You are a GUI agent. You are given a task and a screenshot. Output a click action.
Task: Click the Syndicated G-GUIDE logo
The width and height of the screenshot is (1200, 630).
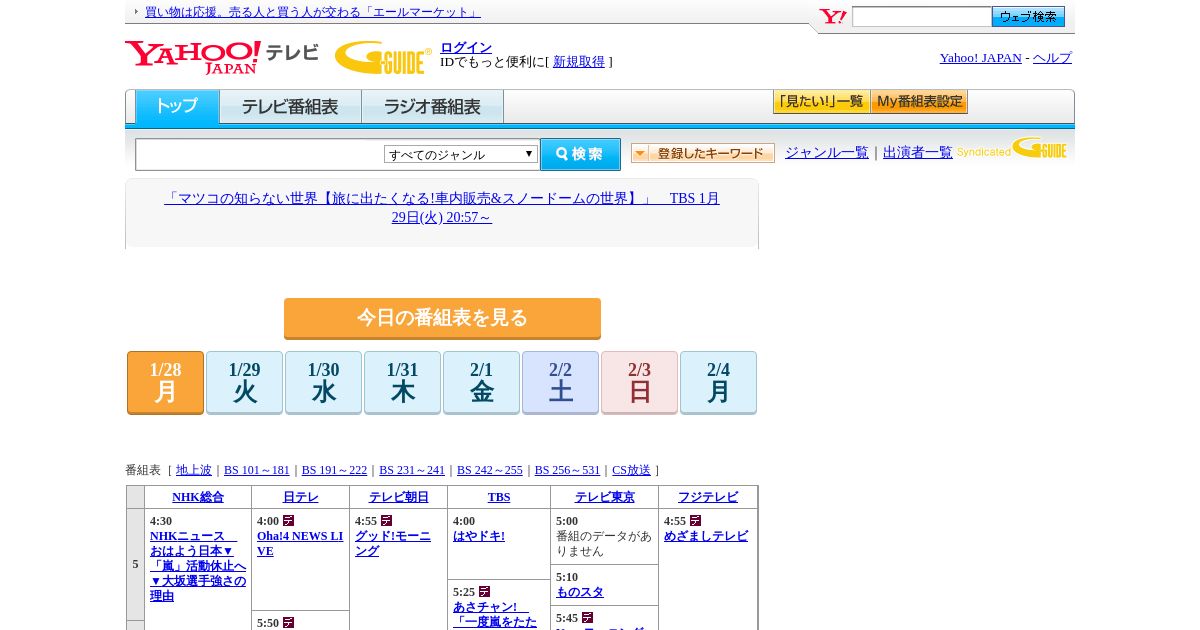tap(1012, 149)
